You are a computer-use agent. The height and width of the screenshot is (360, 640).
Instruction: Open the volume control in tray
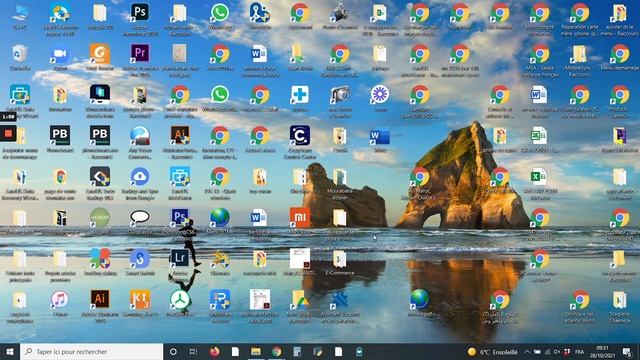557,352
